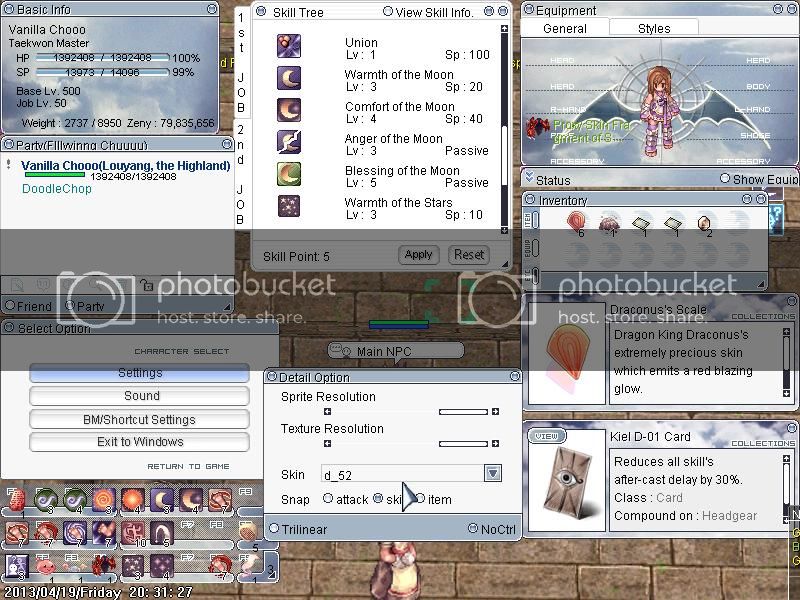Enable the Snap item radio option
This screenshot has width=800, height=600.
[x=420, y=499]
